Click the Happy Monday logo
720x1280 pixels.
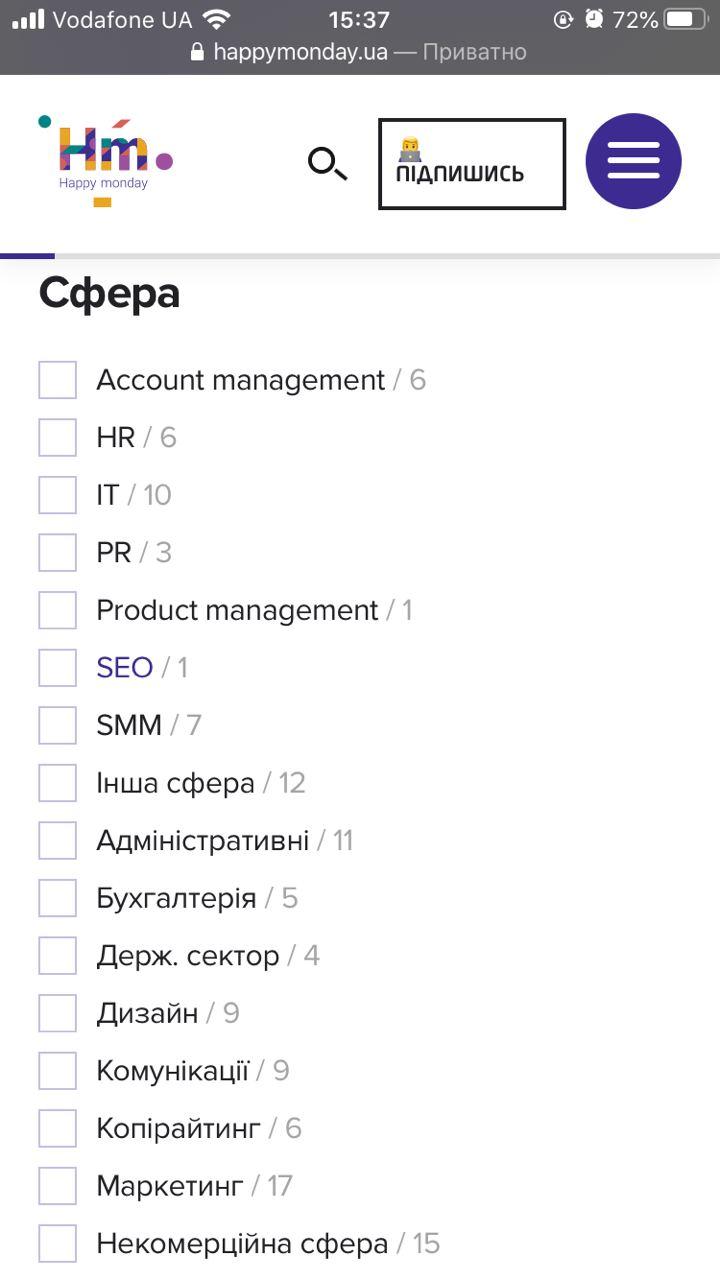[104, 155]
